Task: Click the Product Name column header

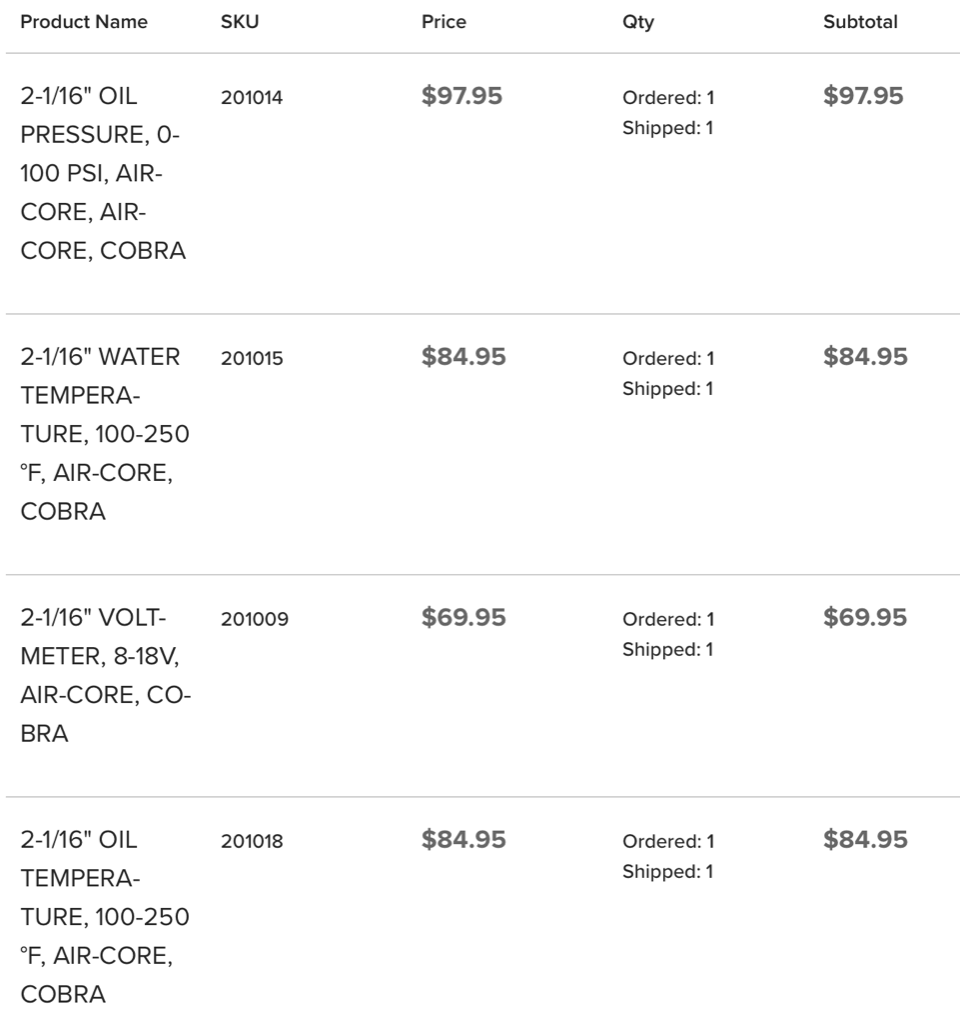Action: pyautogui.click(x=84, y=22)
